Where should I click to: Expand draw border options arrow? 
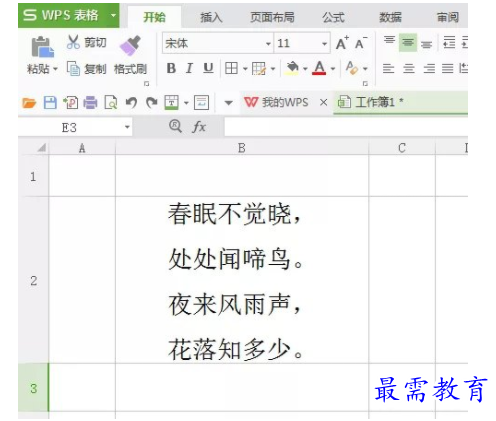point(273,69)
